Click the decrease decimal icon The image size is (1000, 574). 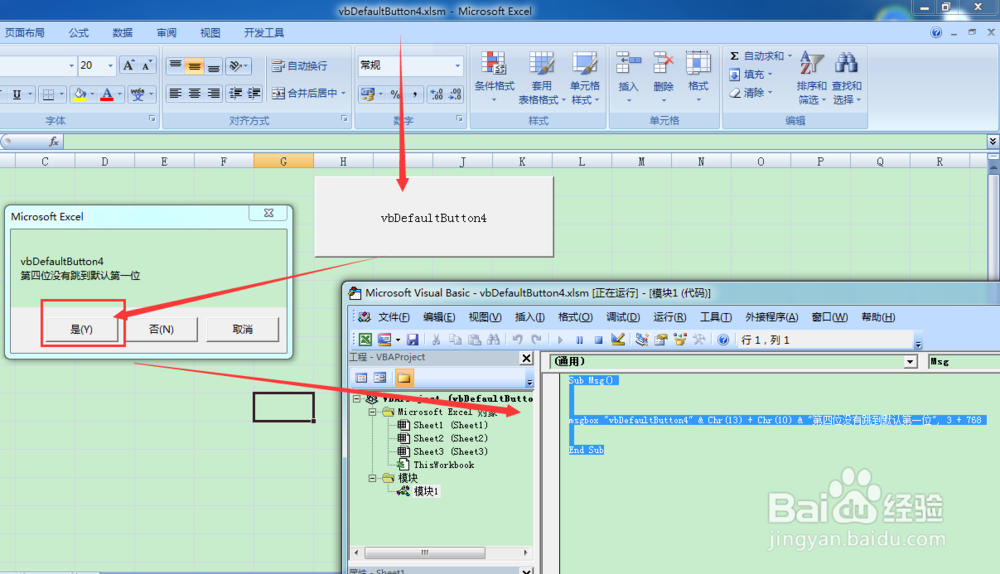tap(455, 94)
